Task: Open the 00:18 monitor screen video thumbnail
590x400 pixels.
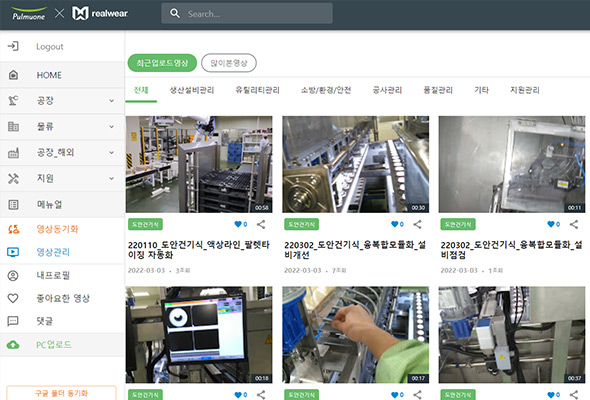Action: [x=199, y=335]
